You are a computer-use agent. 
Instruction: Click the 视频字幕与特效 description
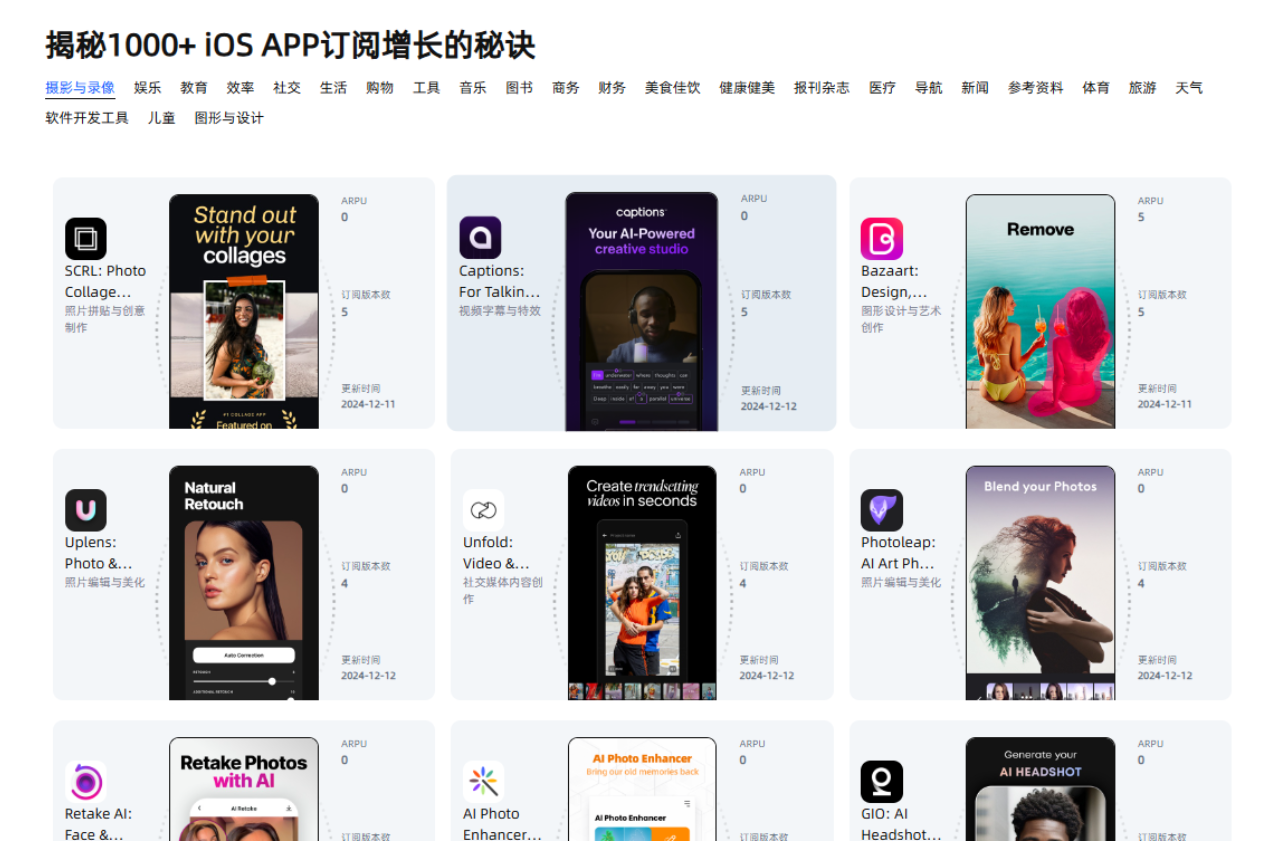(500, 311)
